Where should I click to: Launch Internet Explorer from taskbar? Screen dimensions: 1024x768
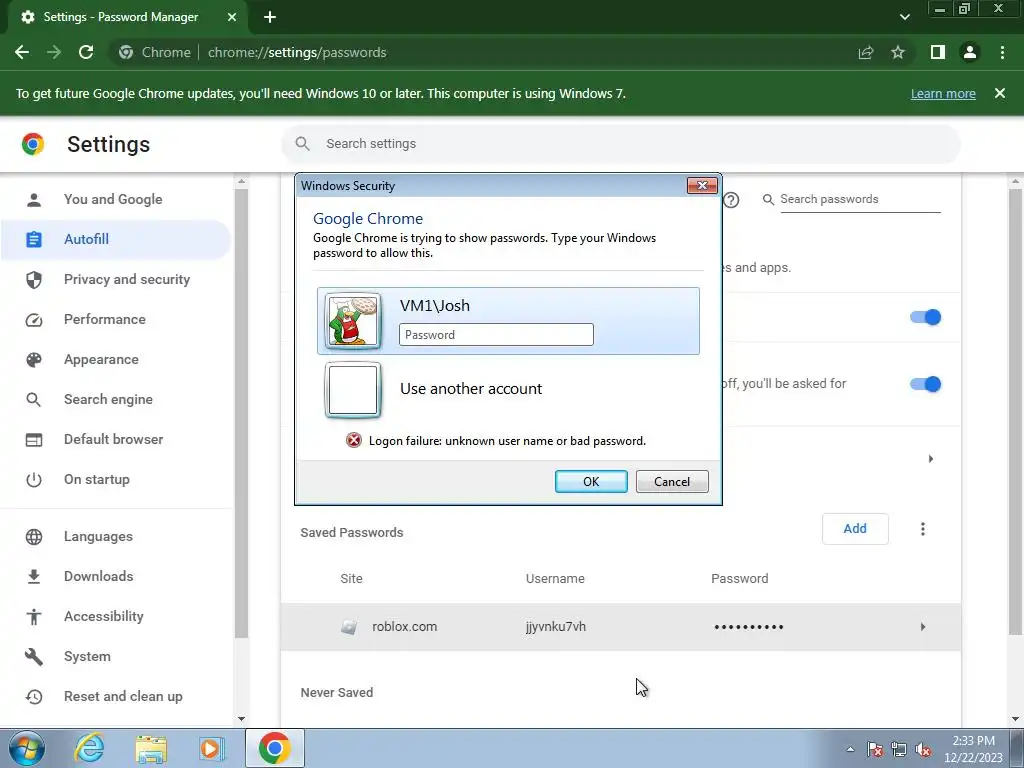point(89,748)
